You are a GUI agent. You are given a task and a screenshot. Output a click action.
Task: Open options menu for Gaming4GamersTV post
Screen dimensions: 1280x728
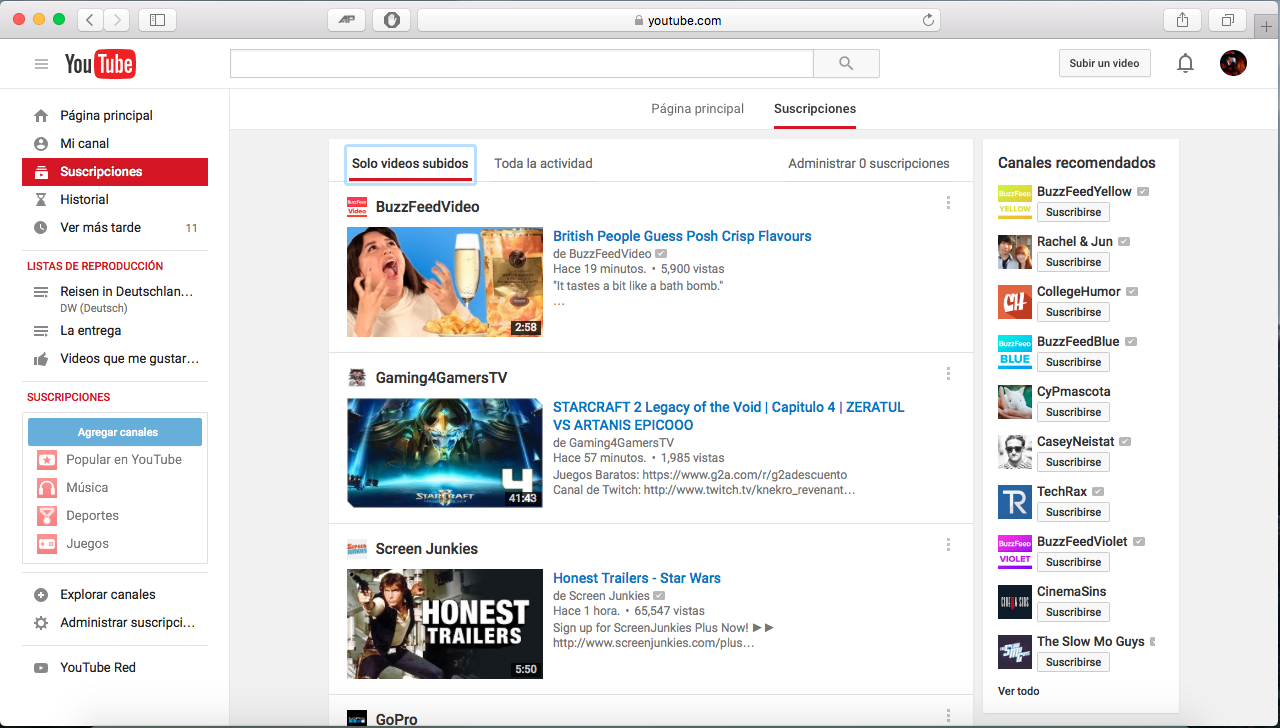[948, 374]
